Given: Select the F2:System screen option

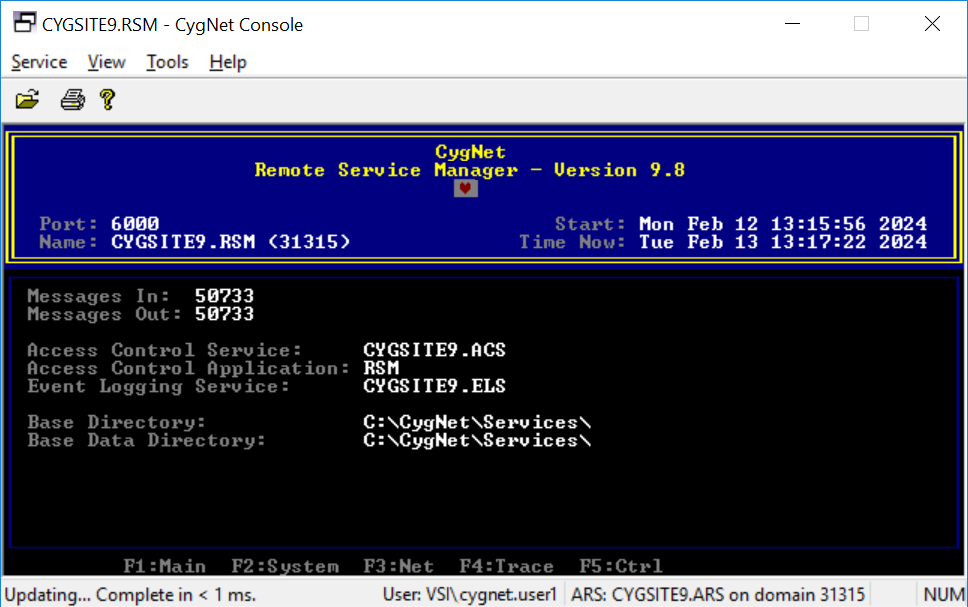Looking at the screenshot, I should point(285,566).
